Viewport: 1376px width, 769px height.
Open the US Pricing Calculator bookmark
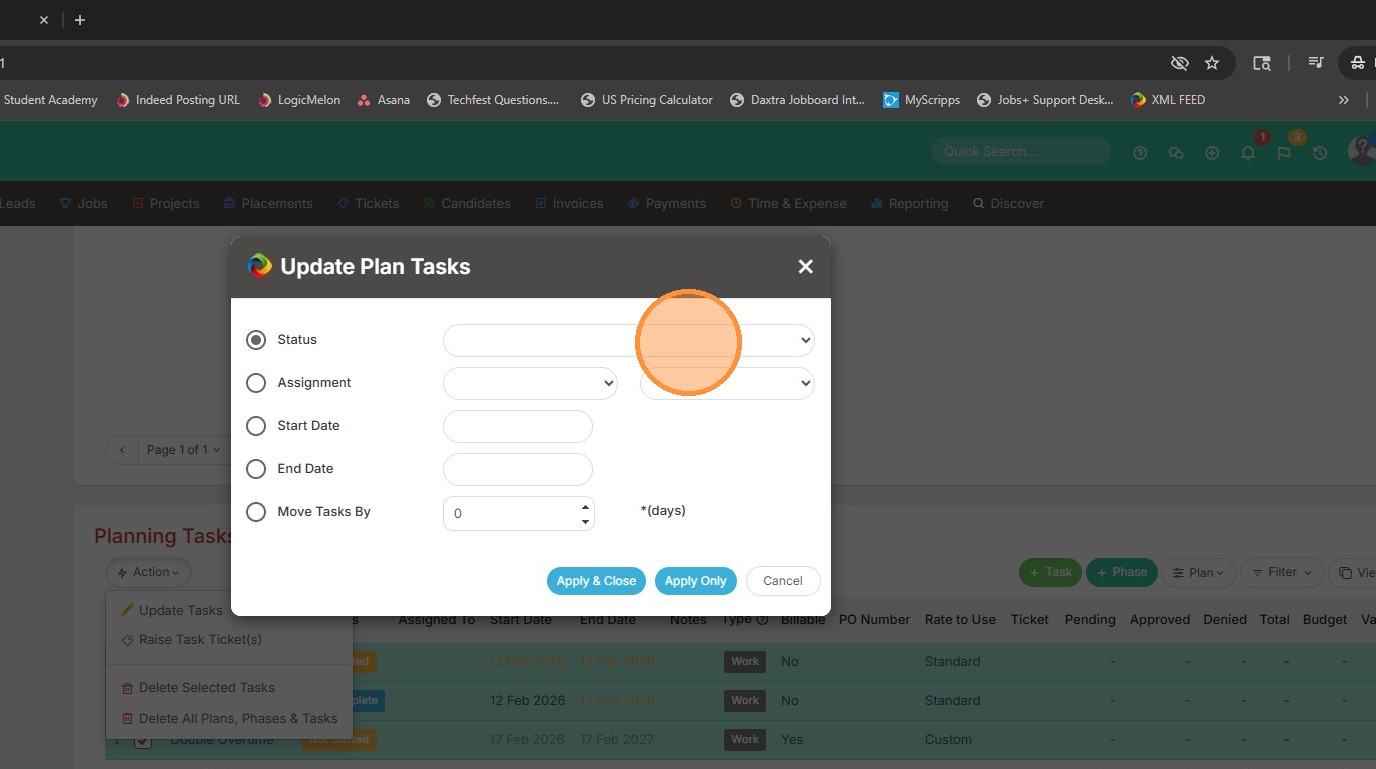647,100
